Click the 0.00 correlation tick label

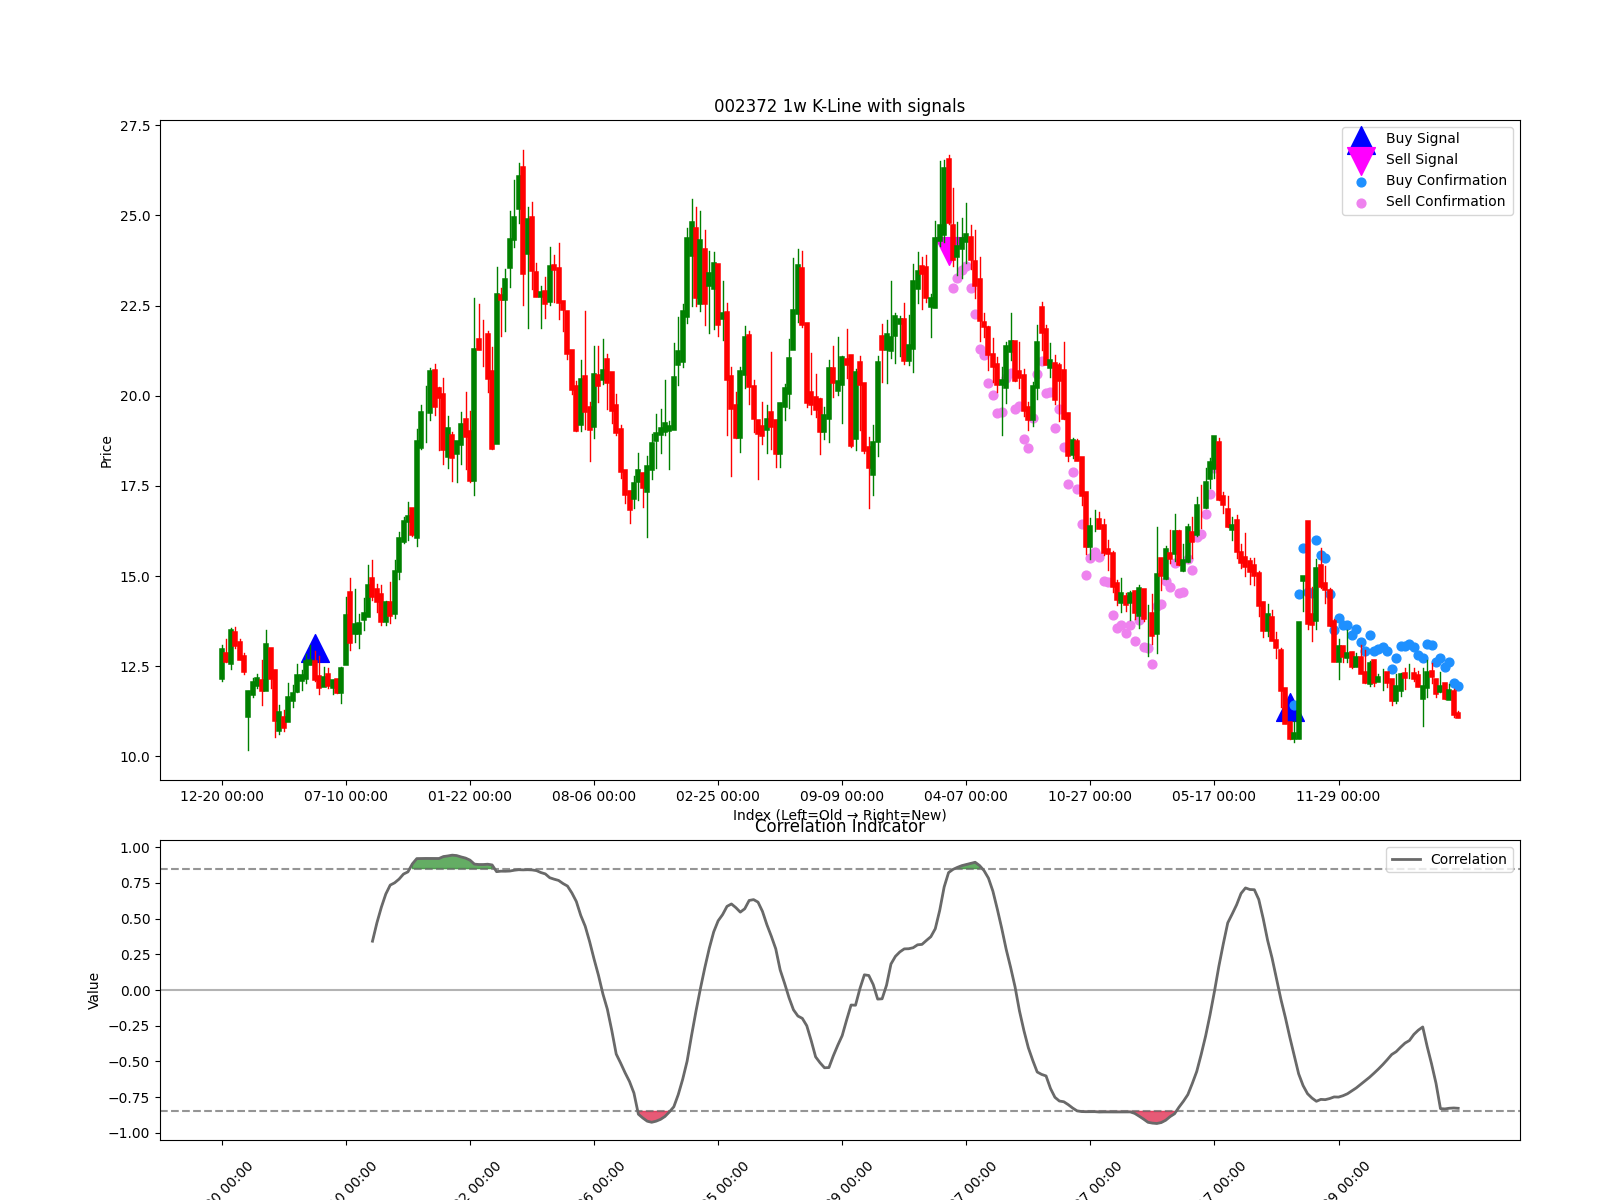[x=135, y=991]
